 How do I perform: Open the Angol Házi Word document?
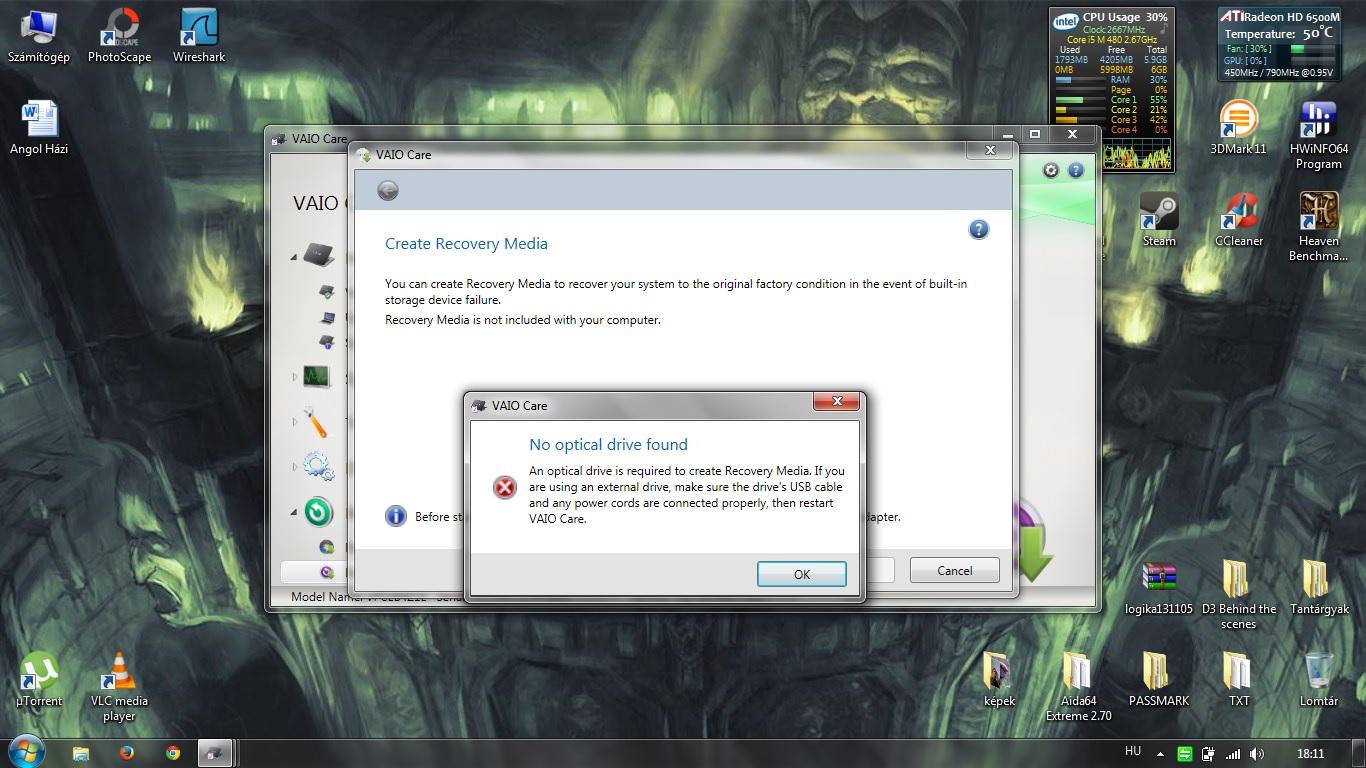pos(39,128)
